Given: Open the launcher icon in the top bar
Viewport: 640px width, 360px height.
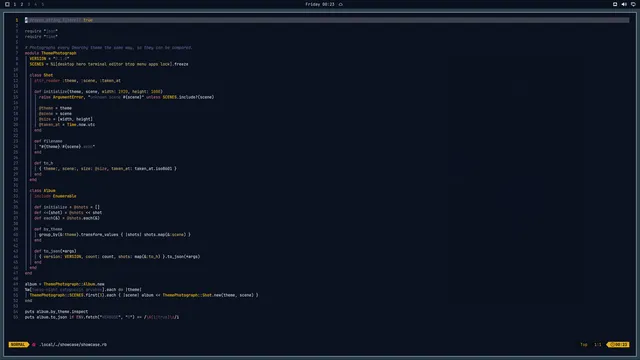Looking at the screenshot, I should point(7,4).
